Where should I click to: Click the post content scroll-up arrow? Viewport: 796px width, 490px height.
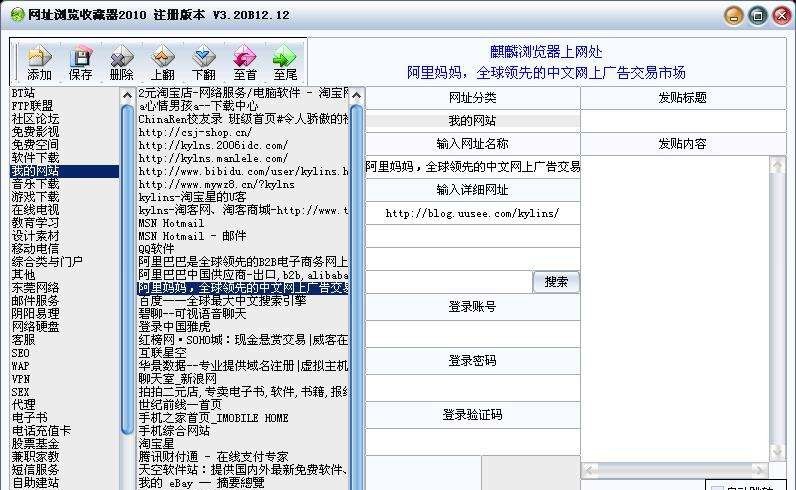click(777, 165)
